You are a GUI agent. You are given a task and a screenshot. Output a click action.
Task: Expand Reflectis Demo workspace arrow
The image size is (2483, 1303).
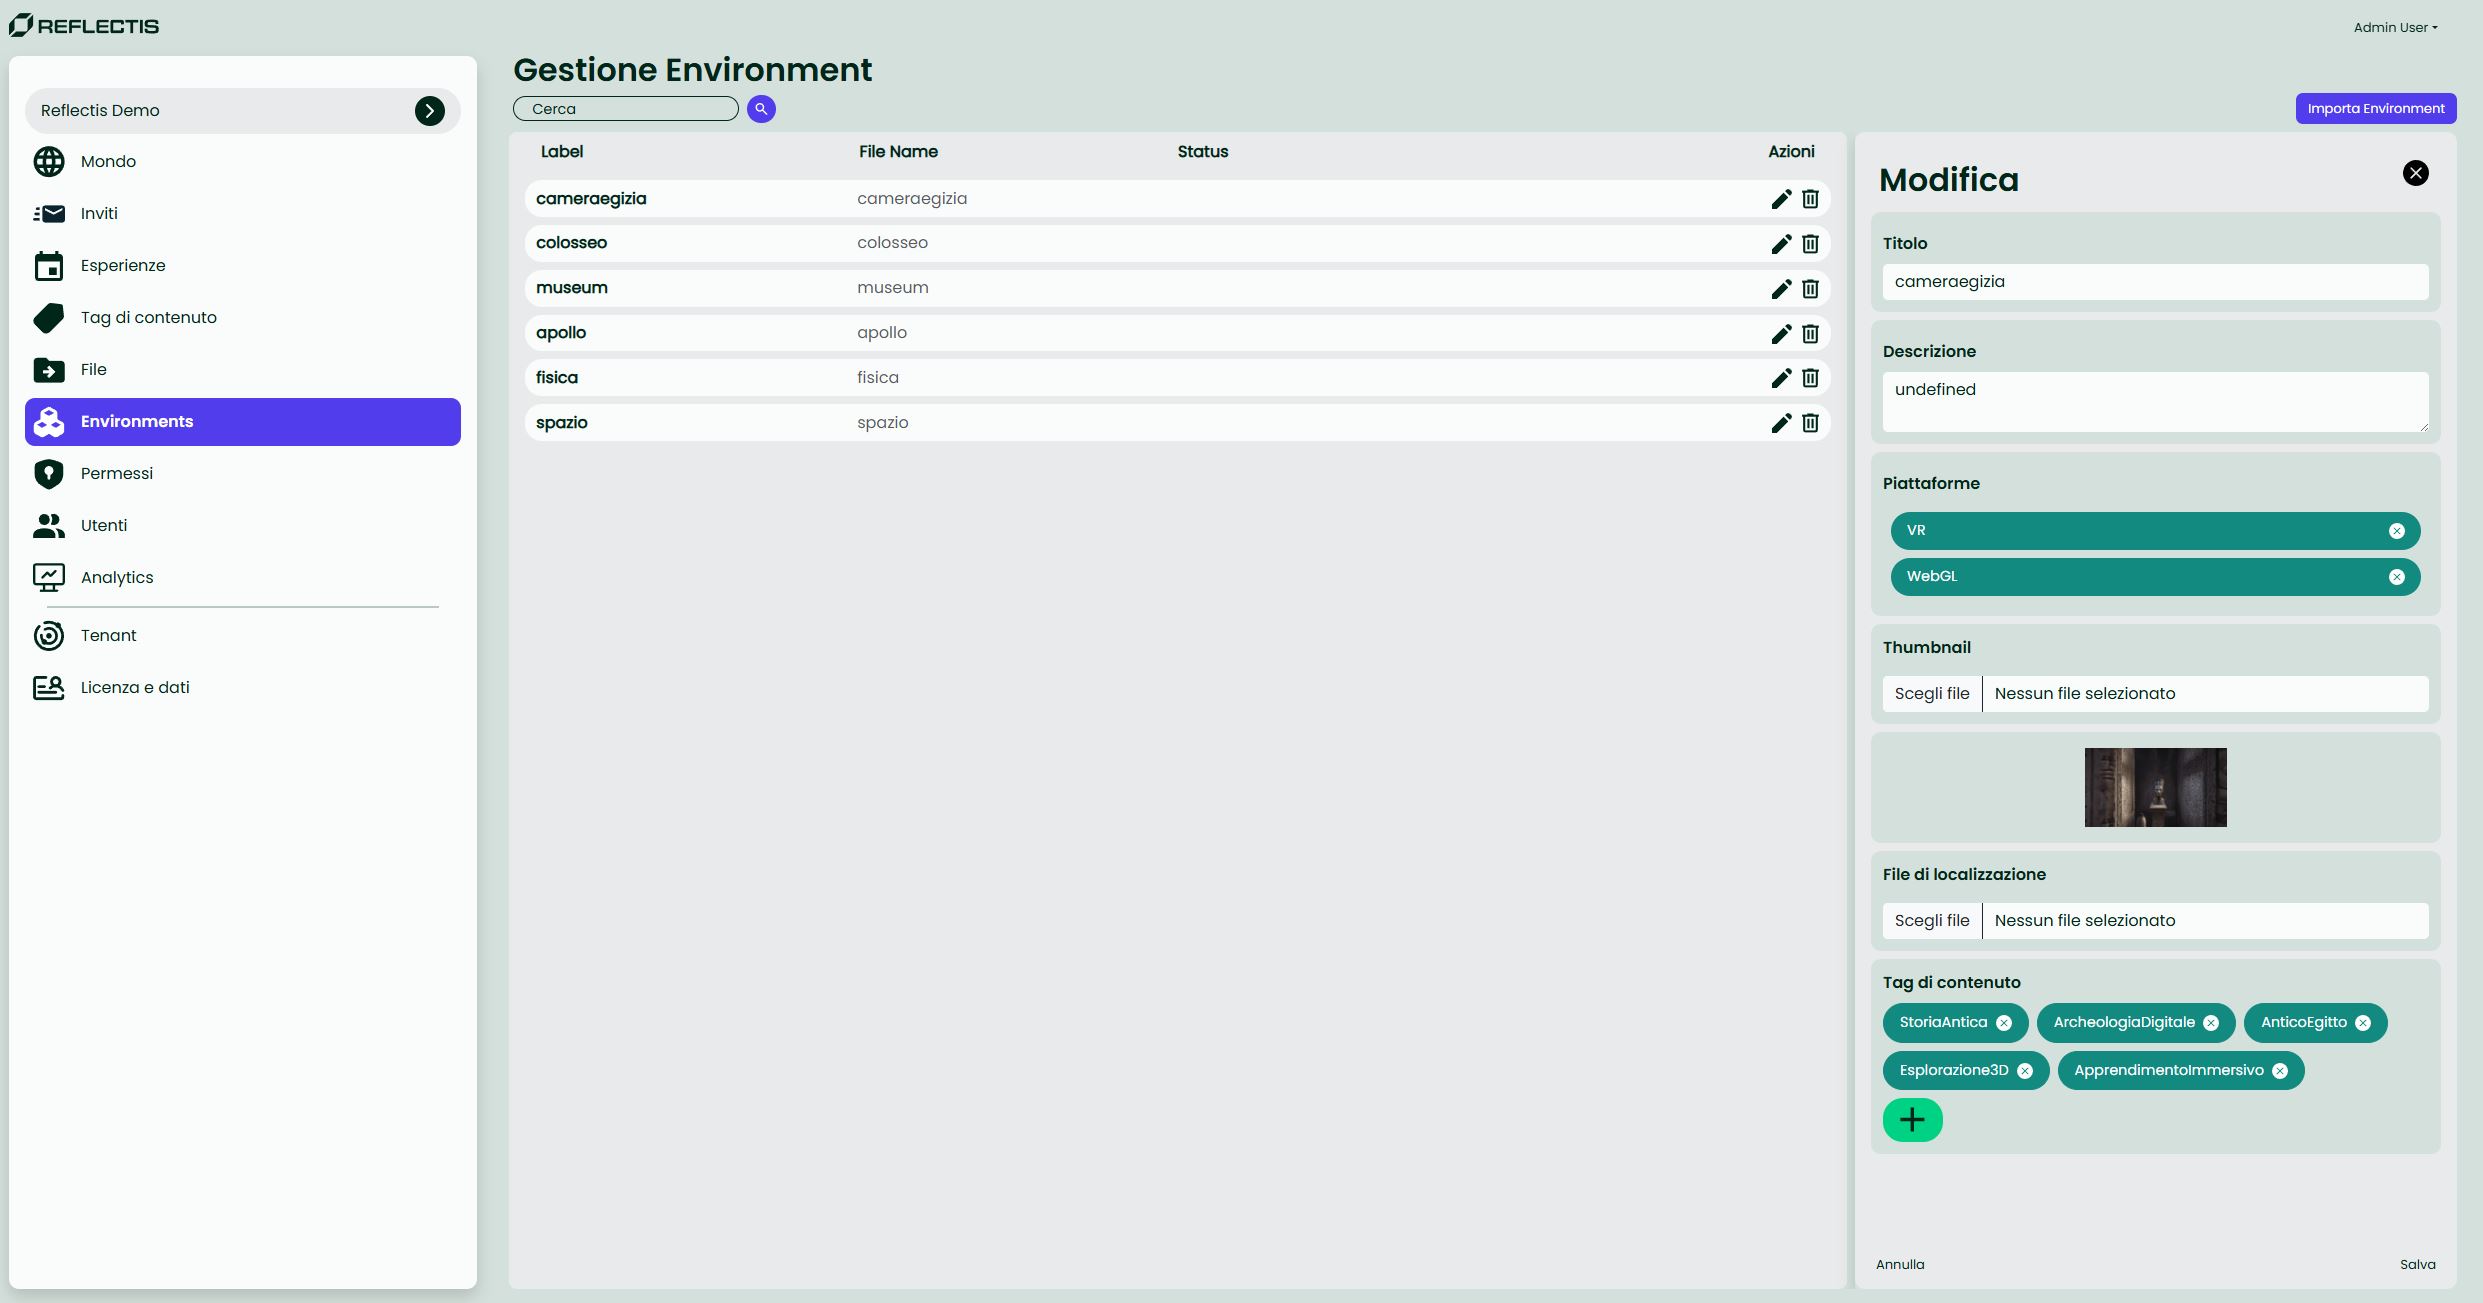coord(430,111)
